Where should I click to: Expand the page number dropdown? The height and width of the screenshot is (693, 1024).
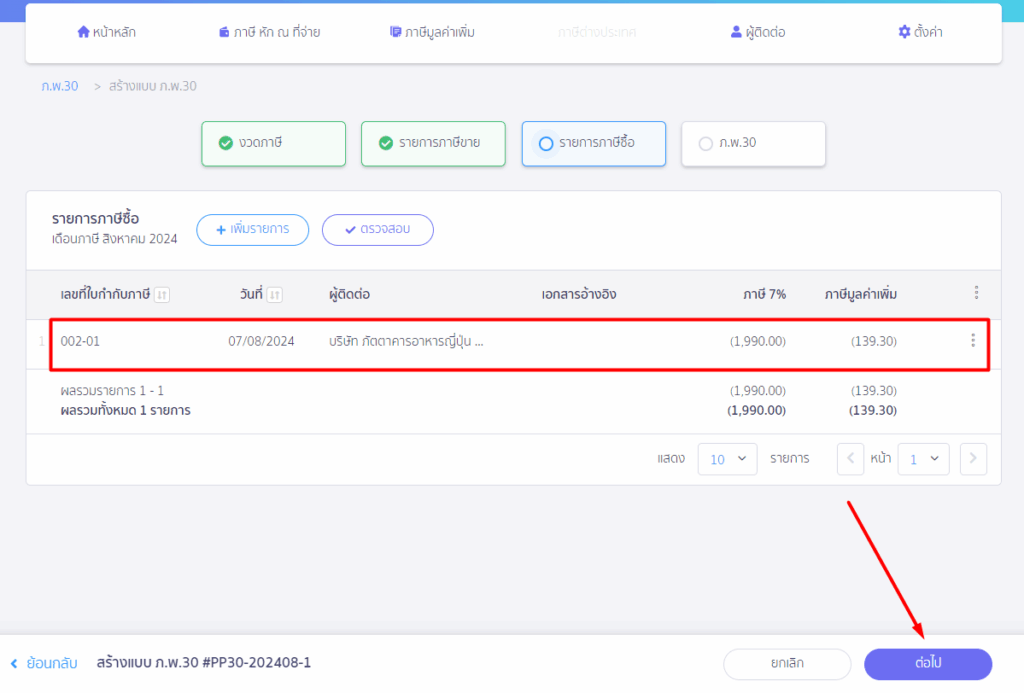[923, 459]
